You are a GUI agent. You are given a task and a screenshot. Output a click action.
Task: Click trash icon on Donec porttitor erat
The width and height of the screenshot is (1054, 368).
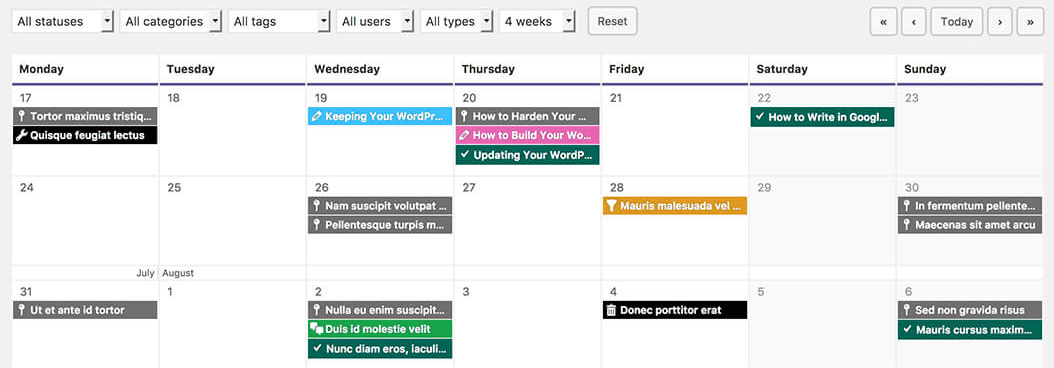pyautogui.click(x=611, y=310)
